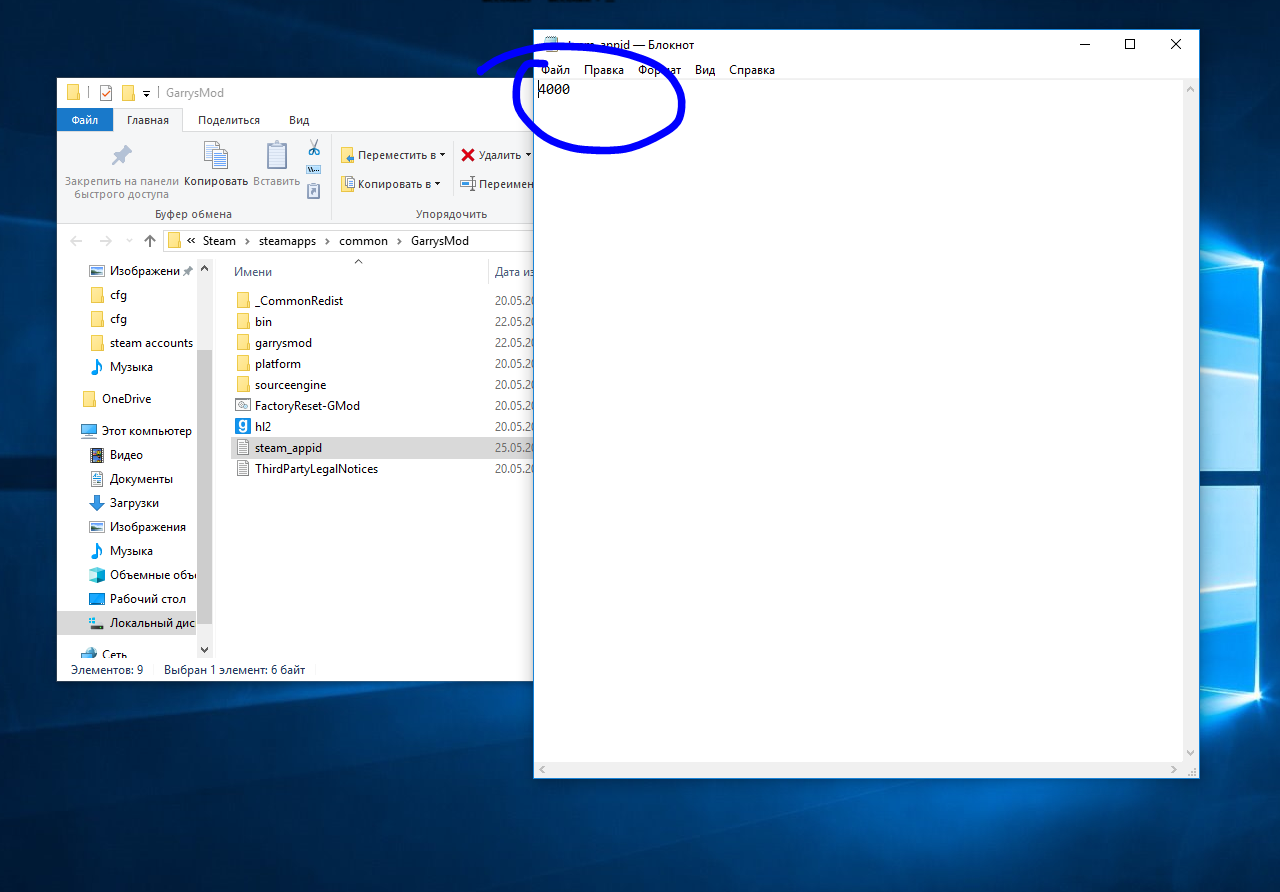Select the FactoryReset-GMod file icon

pyautogui.click(x=242, y=406)
